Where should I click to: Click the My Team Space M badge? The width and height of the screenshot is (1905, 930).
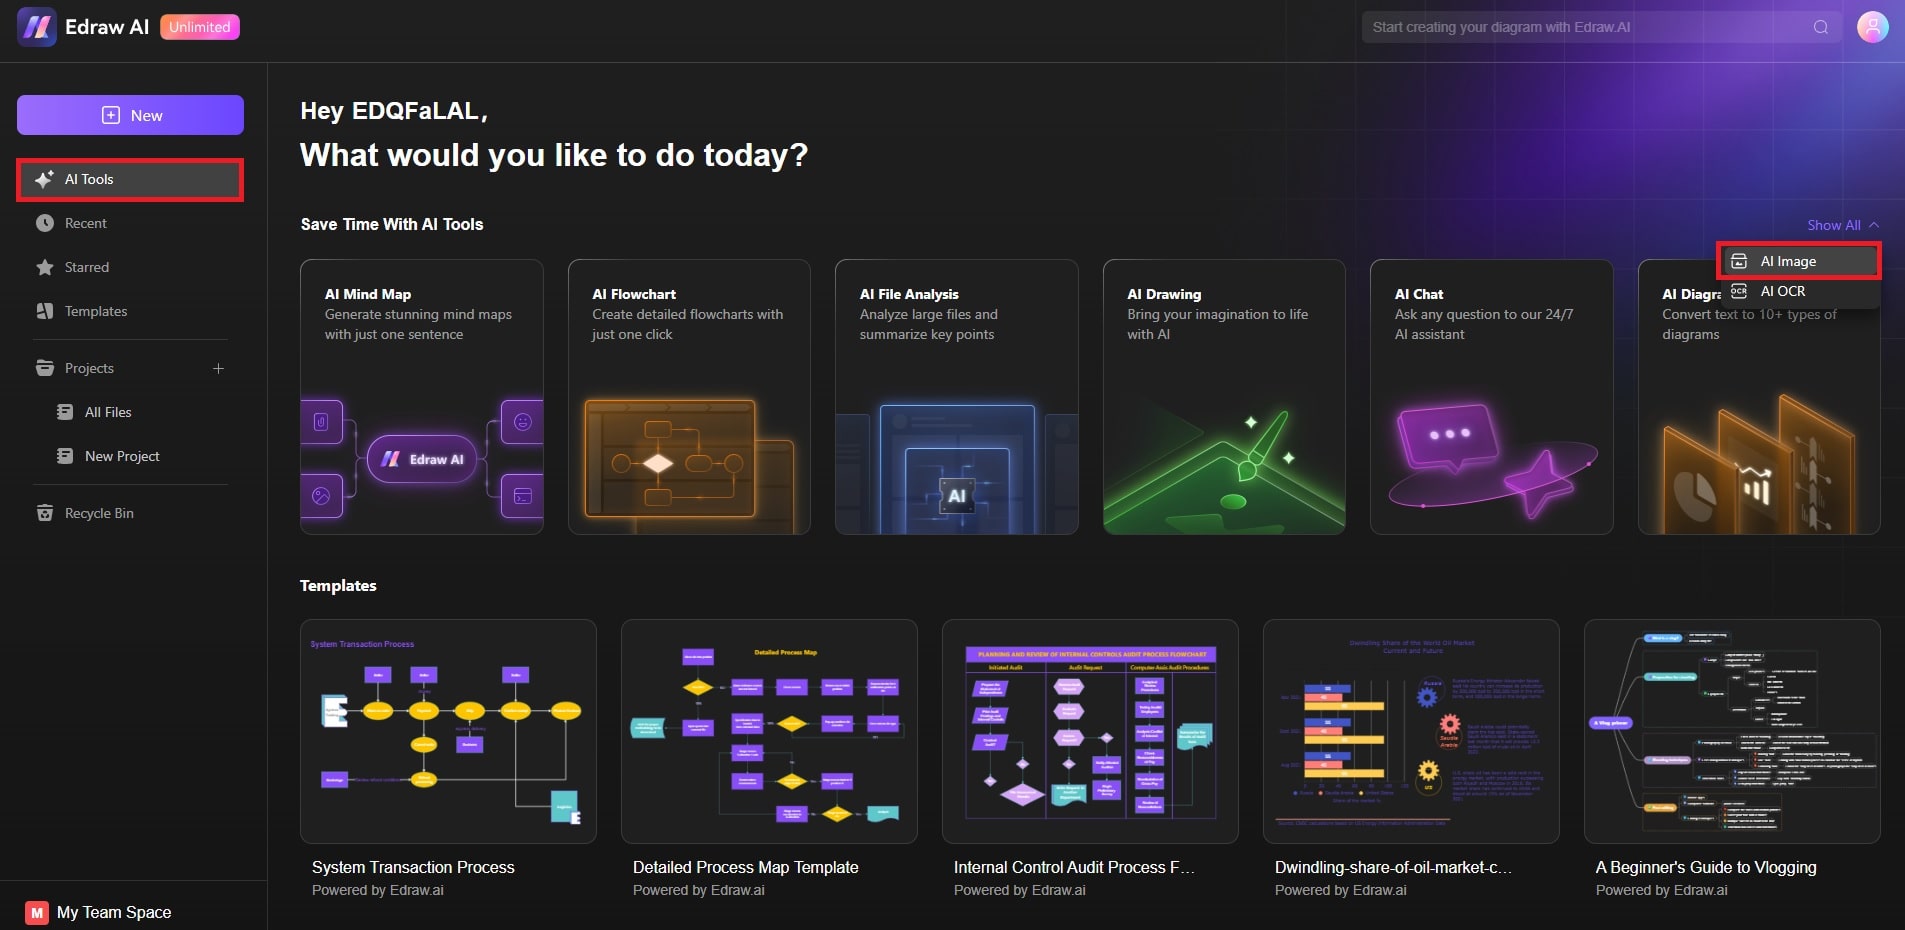point(37,912)
